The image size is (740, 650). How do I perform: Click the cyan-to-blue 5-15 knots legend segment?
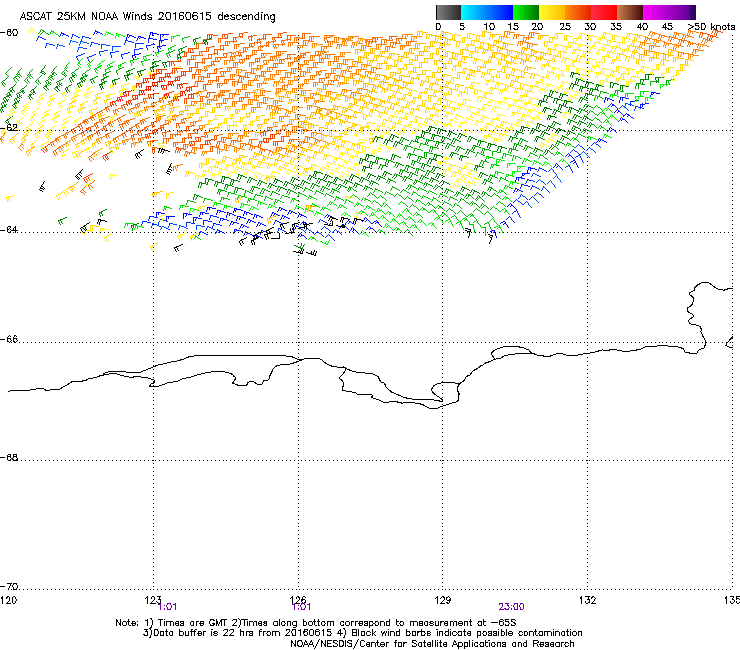487,12
